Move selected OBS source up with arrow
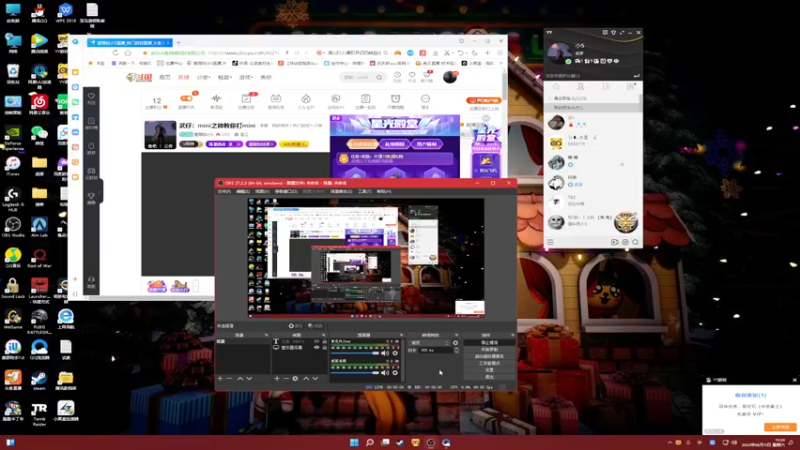The image size is (800, 450). (x=306, y=379)
